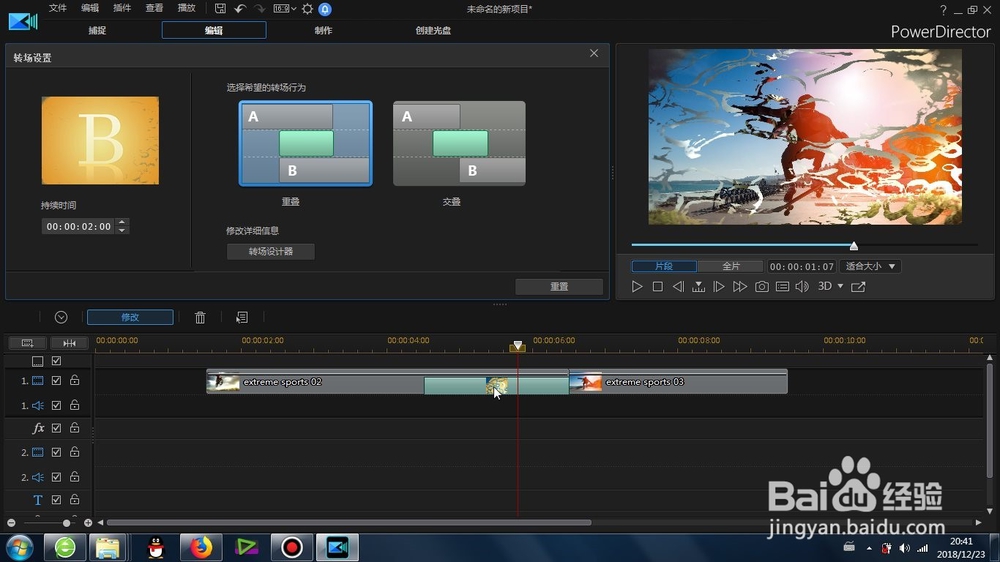This screenshot has width=1000, height=562.
Task: Delete selected item with trash icon
Action: point(200,317)
